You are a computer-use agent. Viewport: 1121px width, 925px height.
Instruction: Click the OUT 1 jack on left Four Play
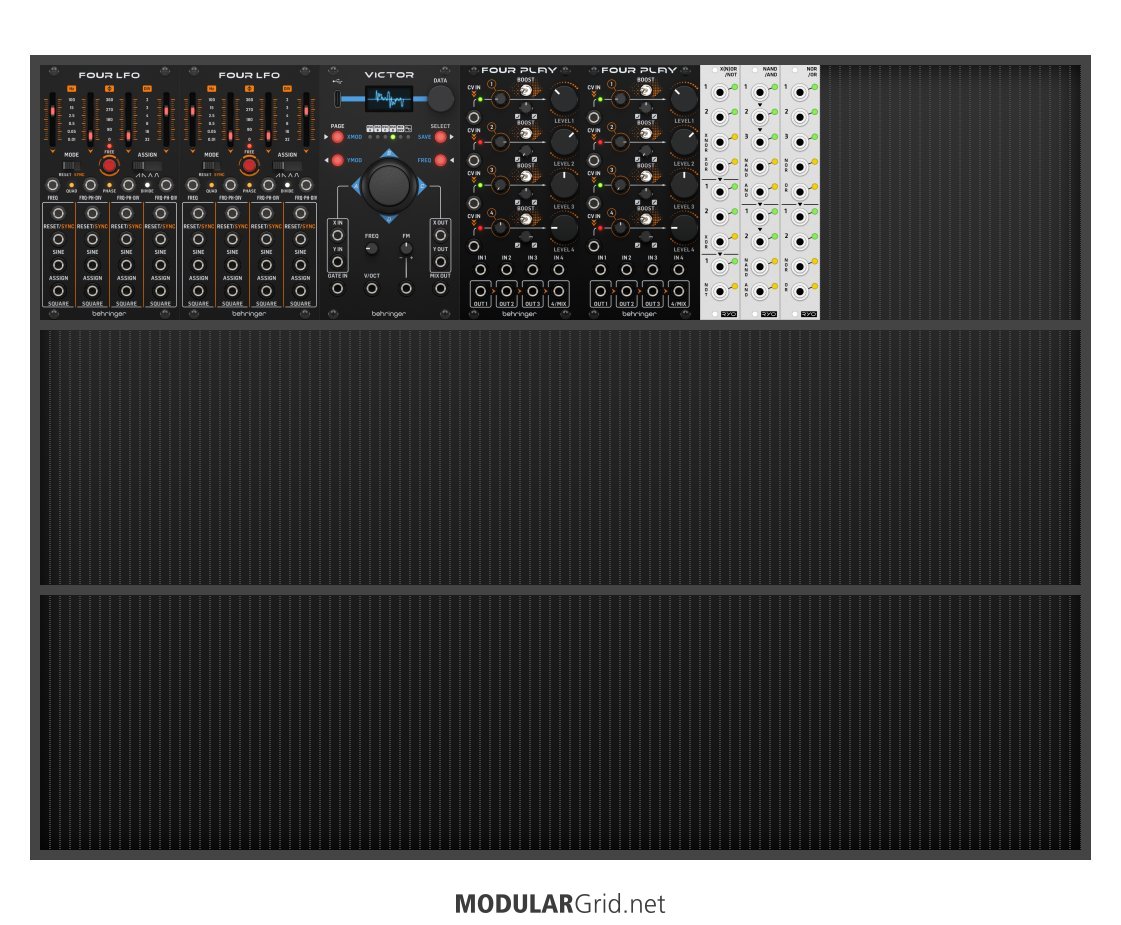[x=480, y=292]
